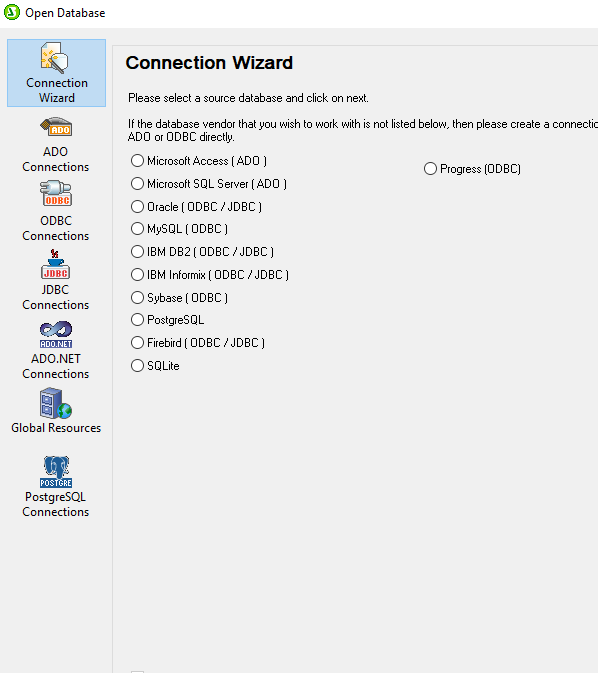The image size is (598, 673).
Task: Pick Sybase (ODBC) radio button
Action: pos(137,297)
